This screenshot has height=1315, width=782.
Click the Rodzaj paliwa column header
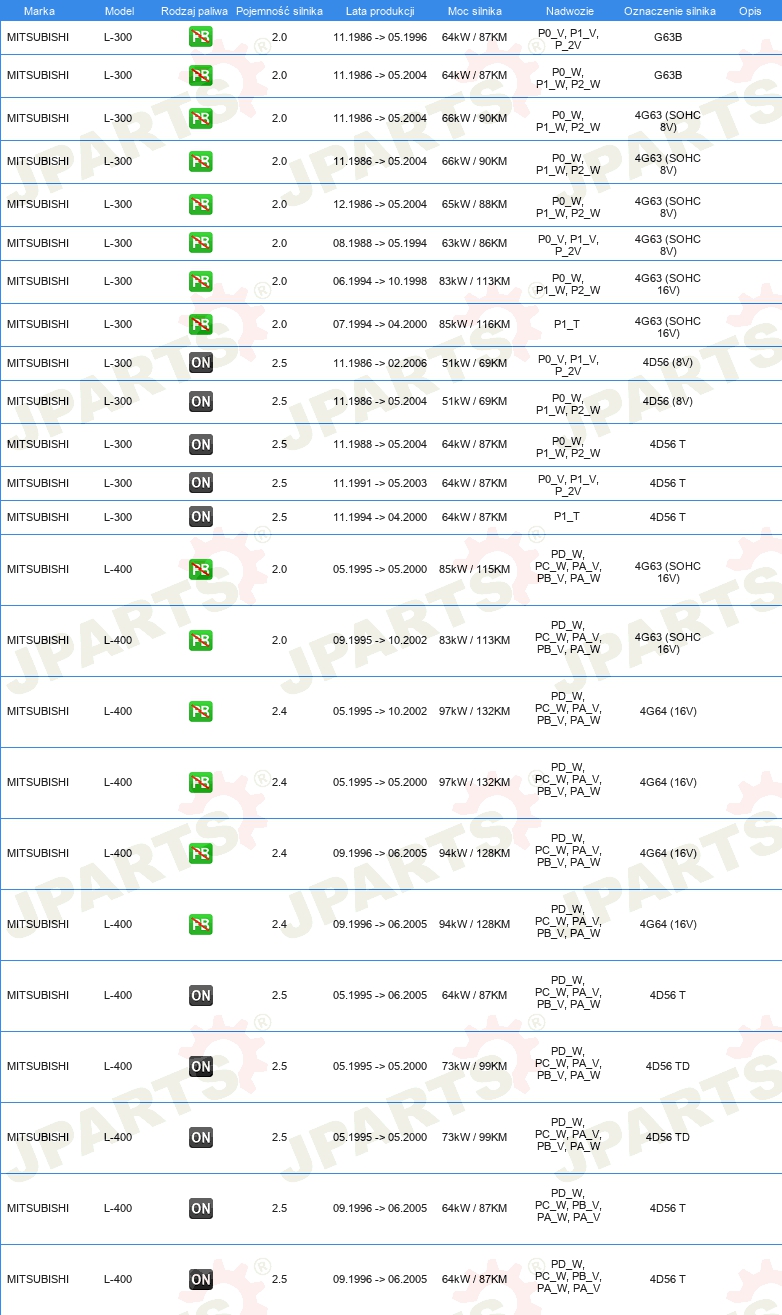pos(194,10)
